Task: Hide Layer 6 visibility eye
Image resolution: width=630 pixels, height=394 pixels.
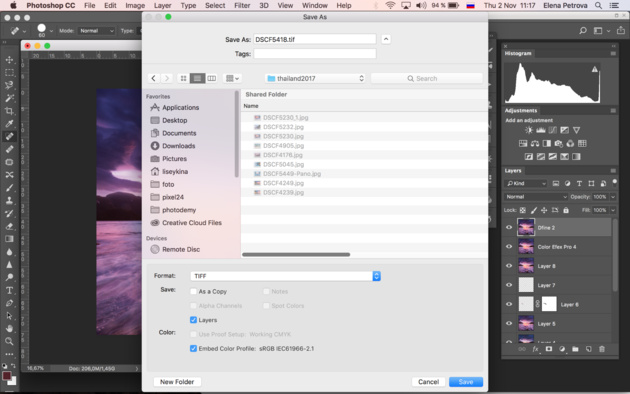Action: (x=509, y=304)
